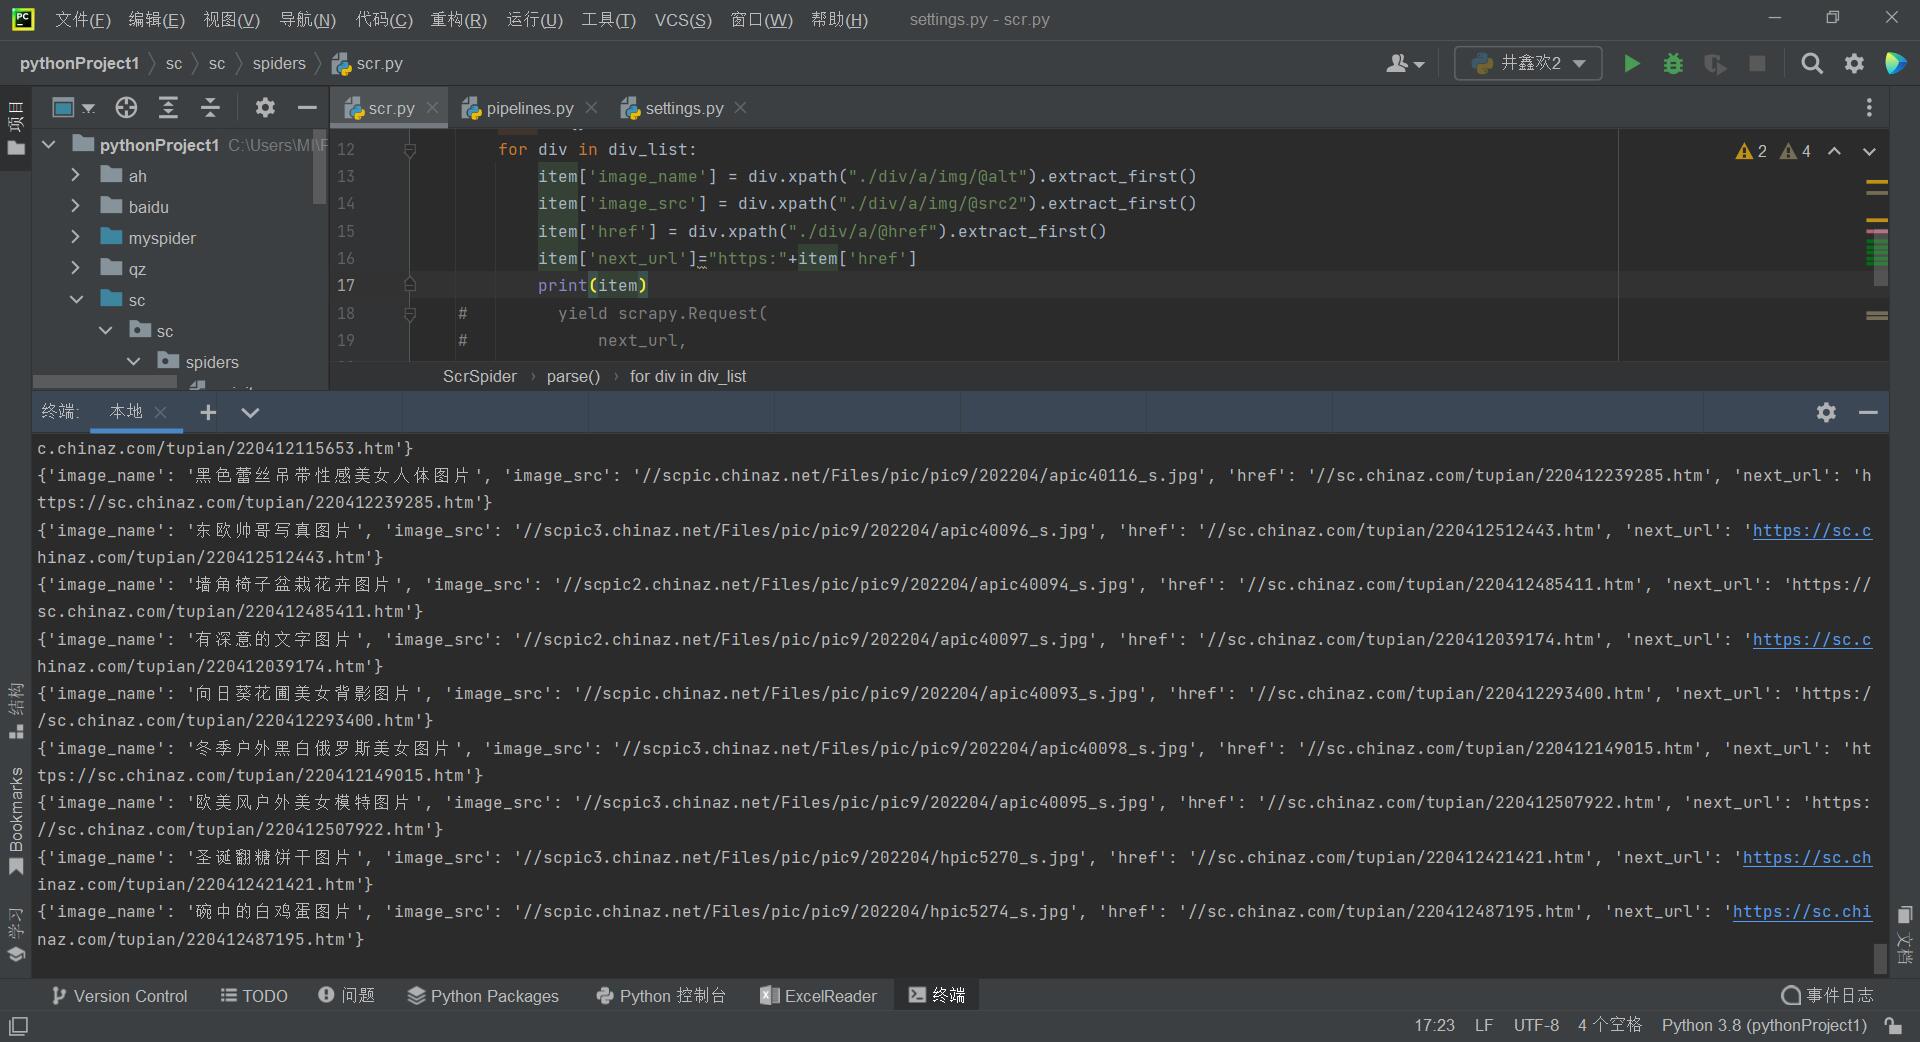
Task: Open editor tabs more options menu
Action: [x=1869, y=108]
